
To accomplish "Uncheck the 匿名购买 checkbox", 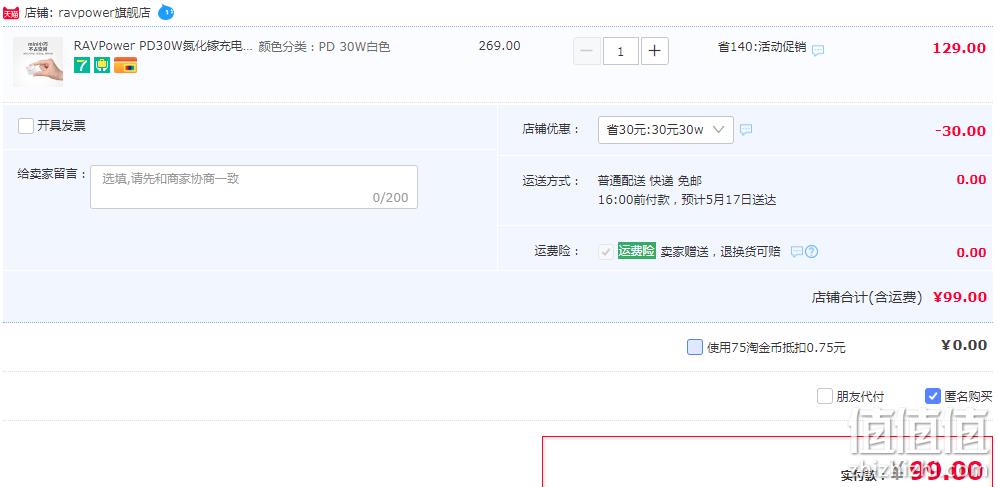I will point(932,397).
